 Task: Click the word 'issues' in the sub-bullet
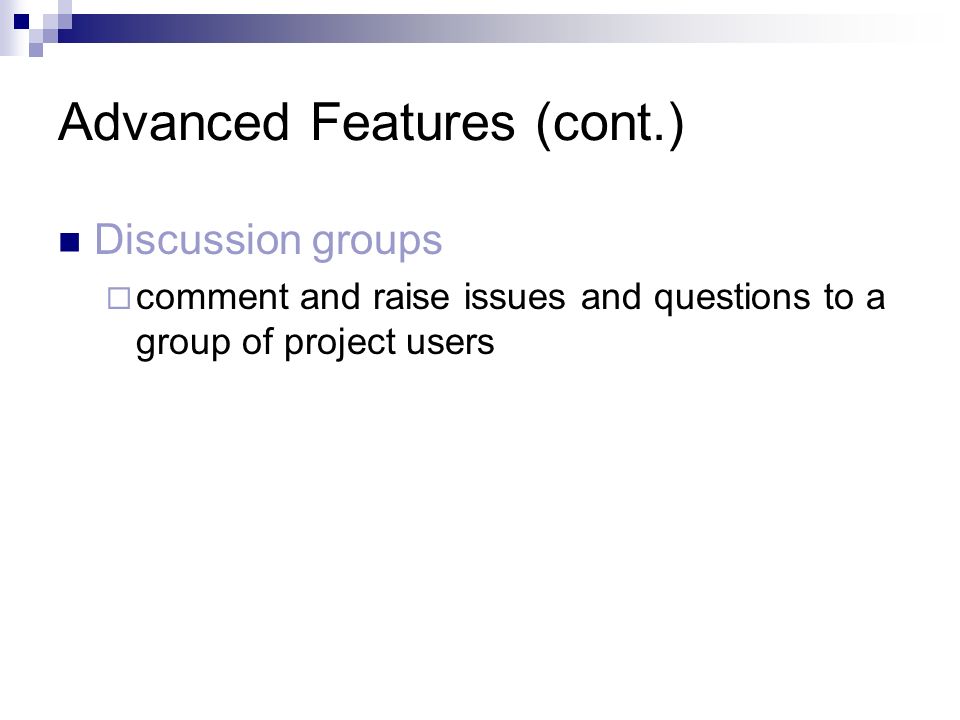(x=514, y=297)
